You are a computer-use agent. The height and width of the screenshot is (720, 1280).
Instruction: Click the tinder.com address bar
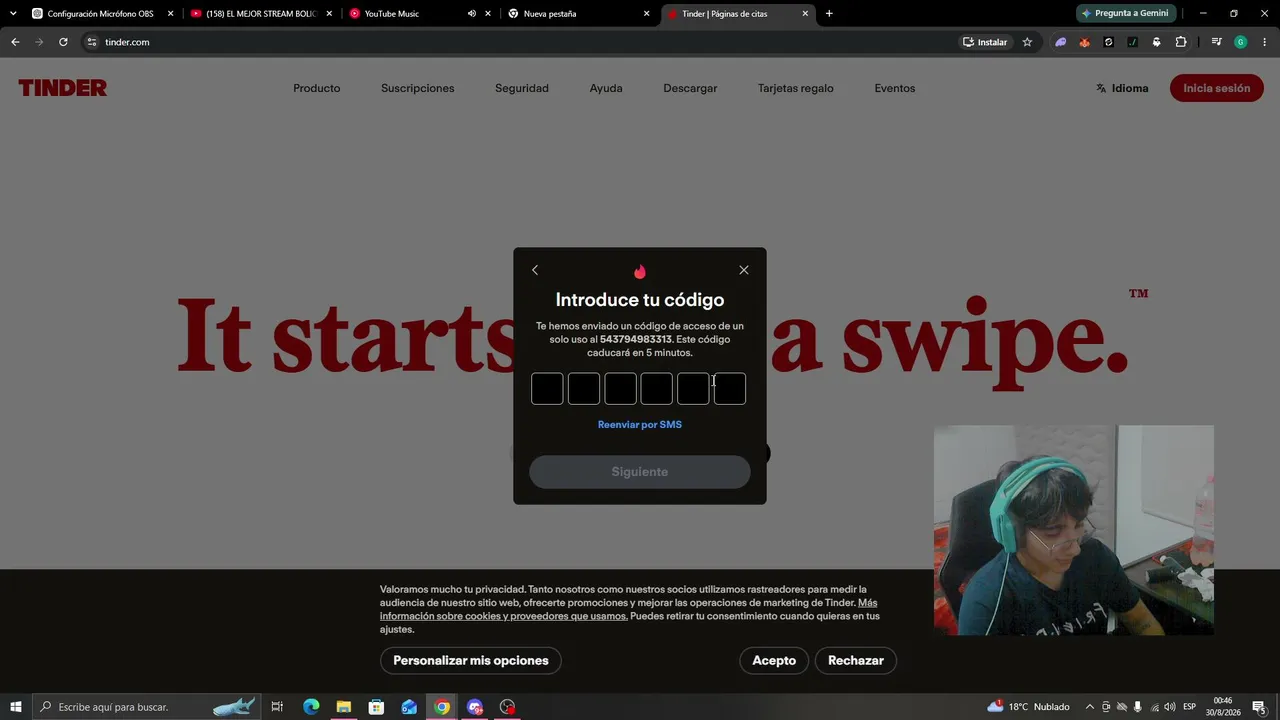(520, 42)
